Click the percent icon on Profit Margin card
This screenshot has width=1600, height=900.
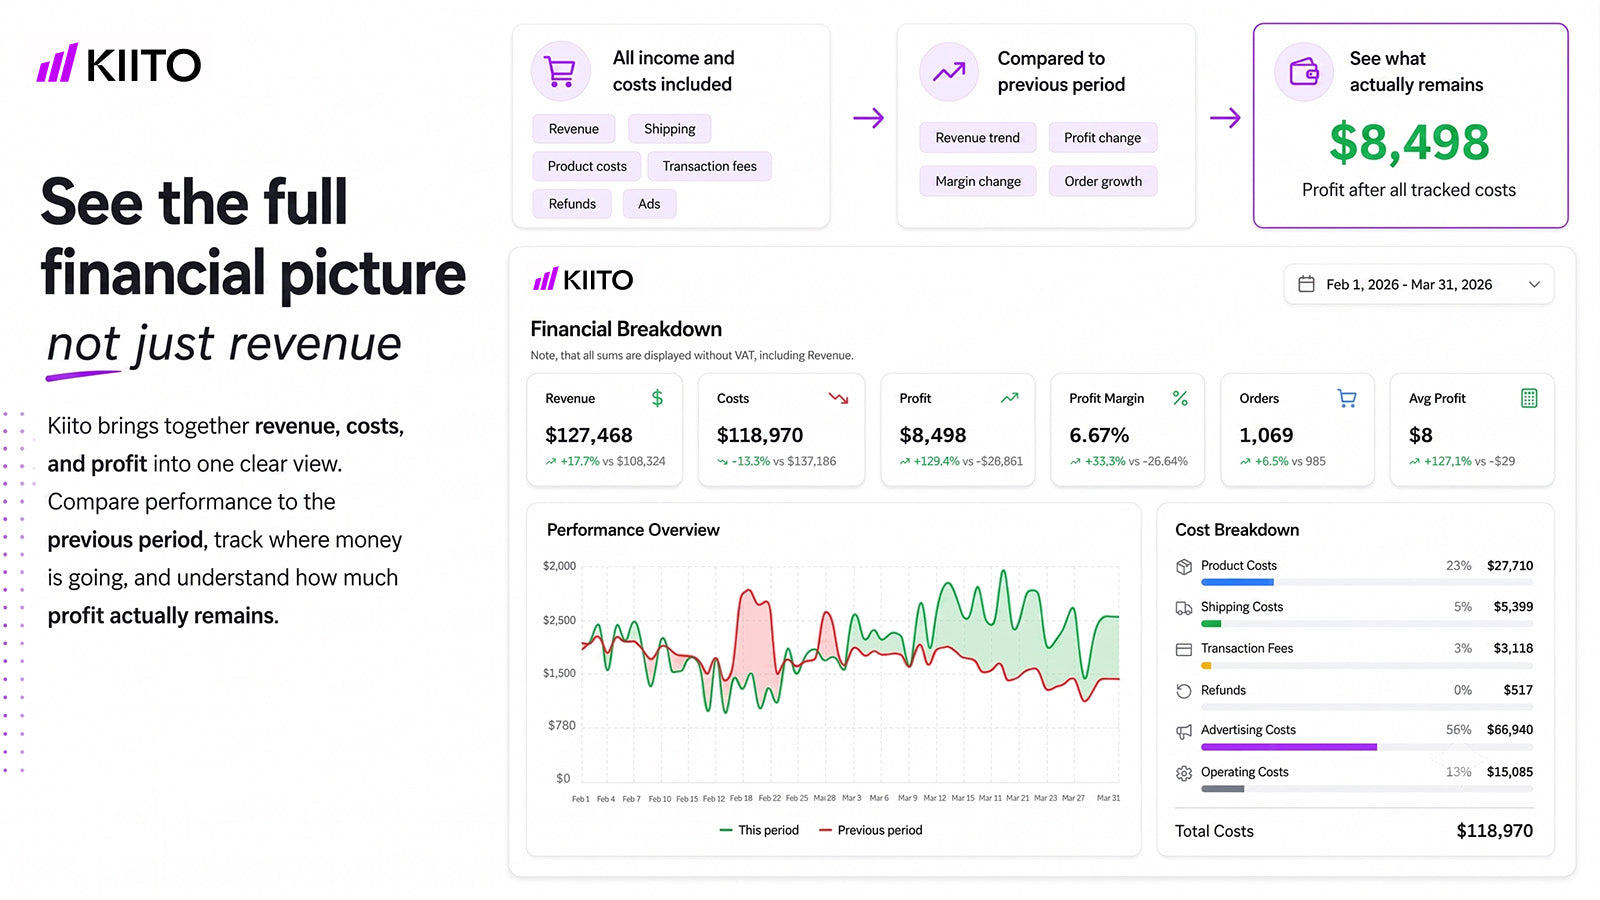coord(1180,398)
